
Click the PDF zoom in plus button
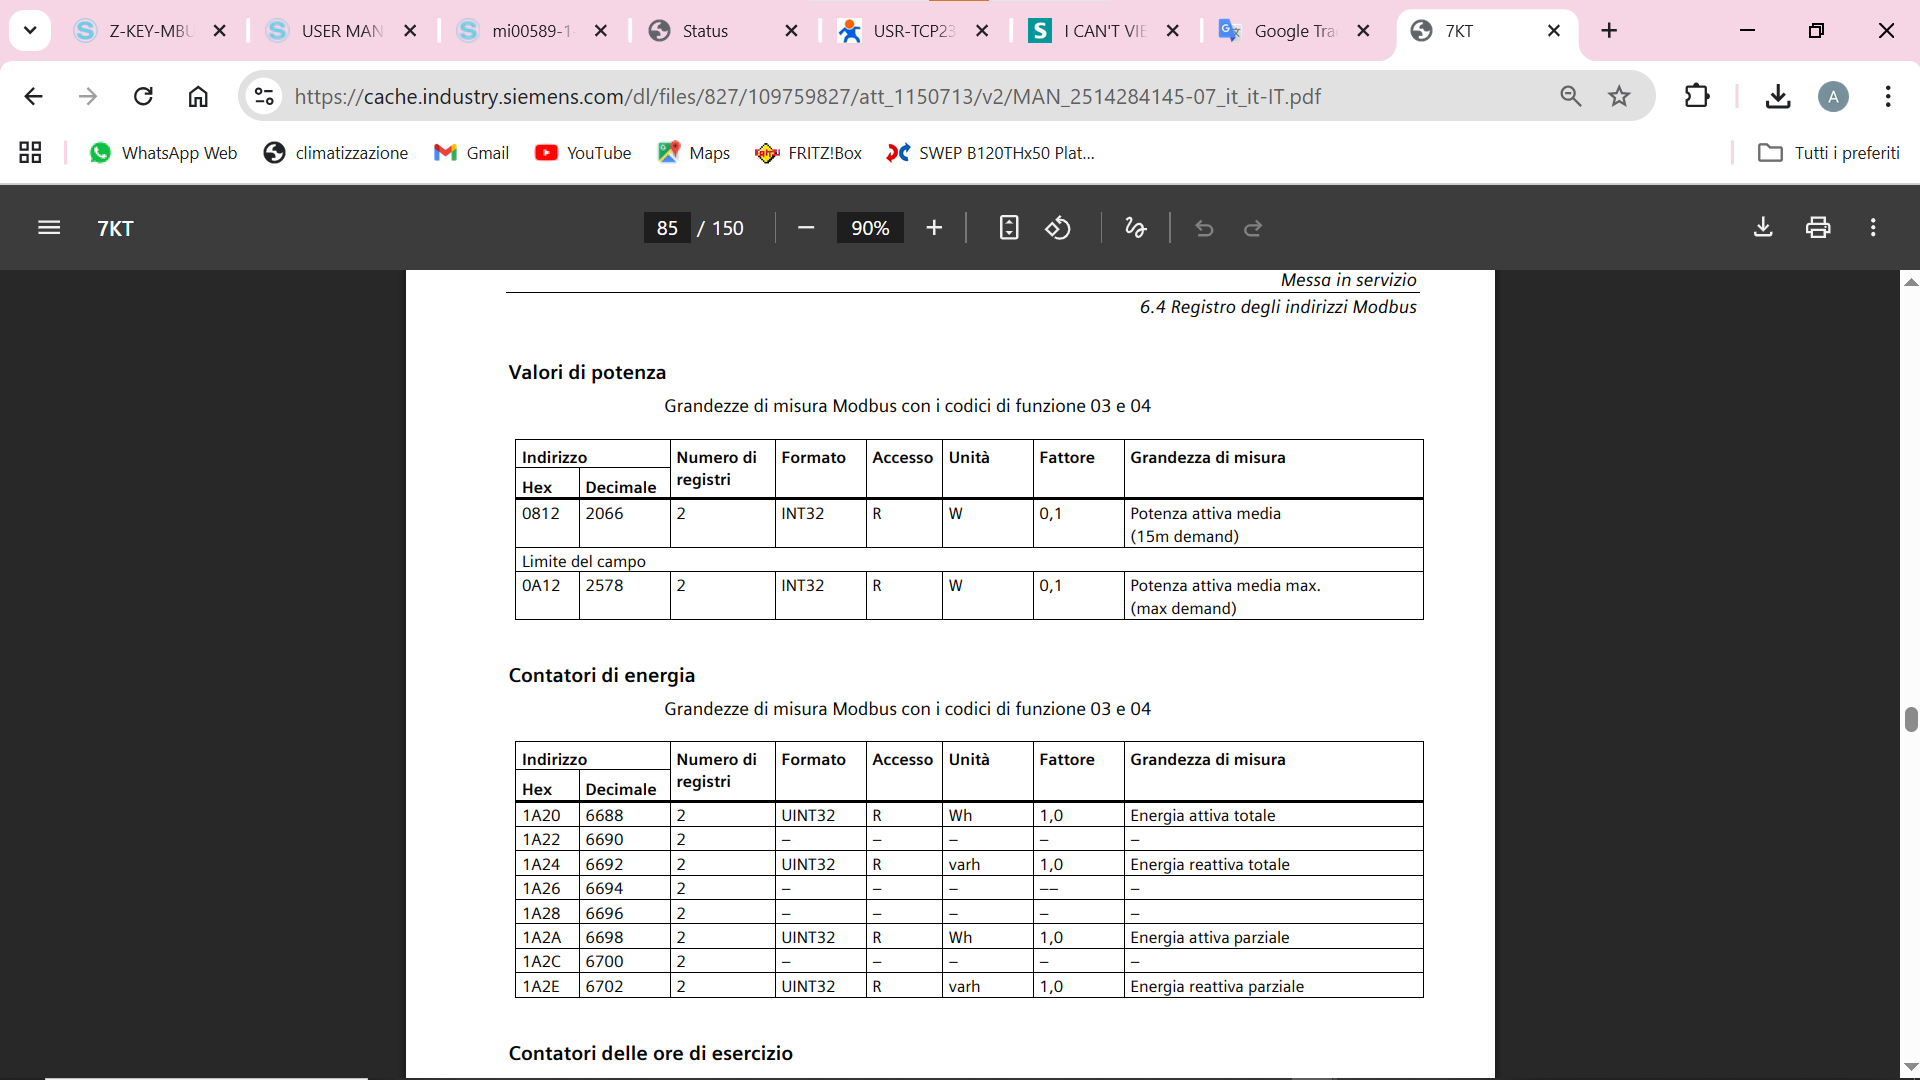(x=934, y=228)
